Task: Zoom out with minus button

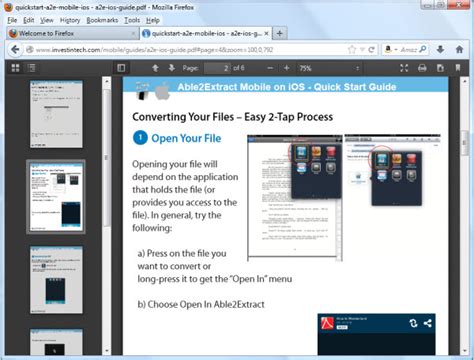Action: pos(270,68)
